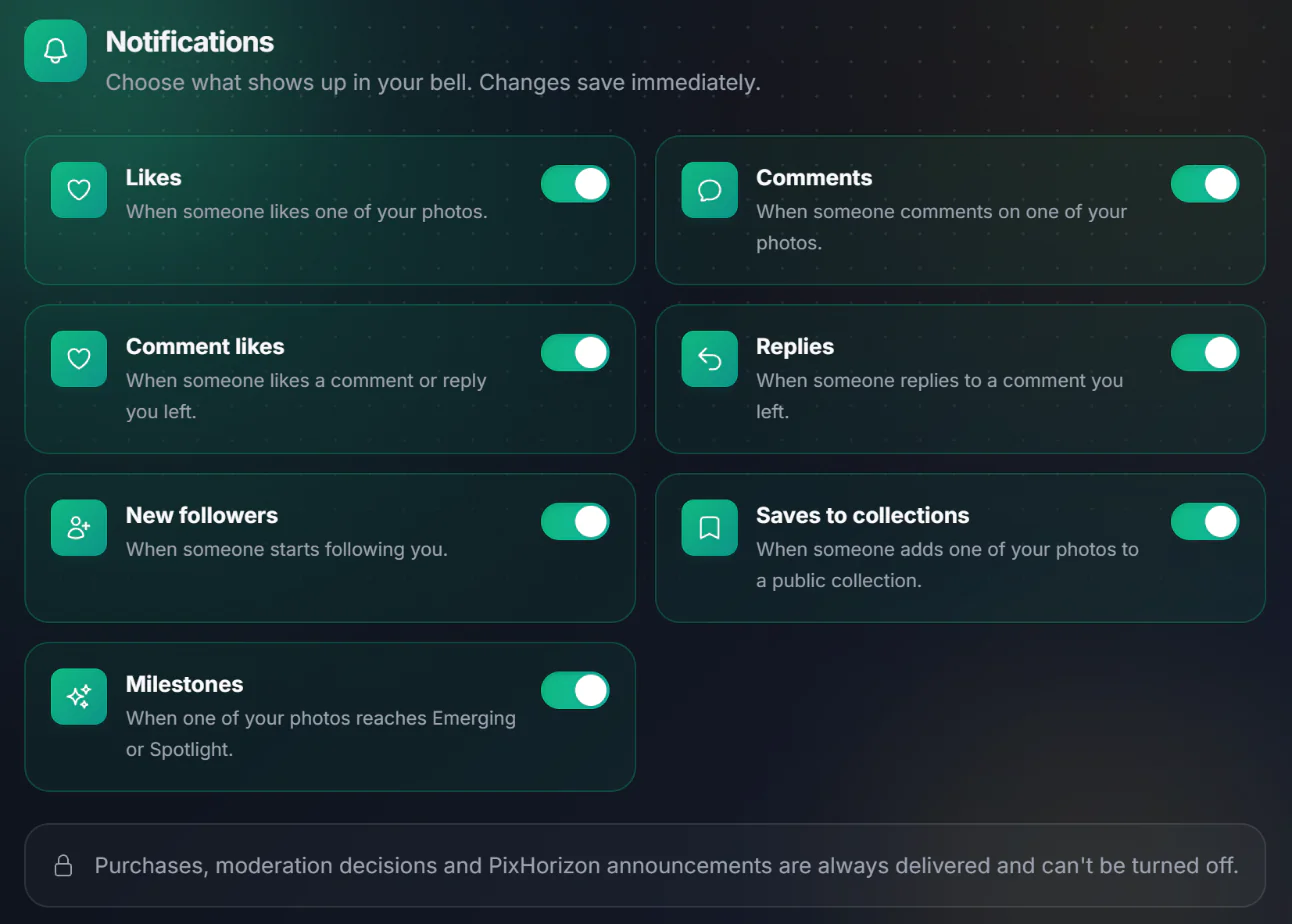Click the heart icon on Comment likes card
This screenshot has height=924, width=1292.
pyautogui.click(x=79, y=359)
